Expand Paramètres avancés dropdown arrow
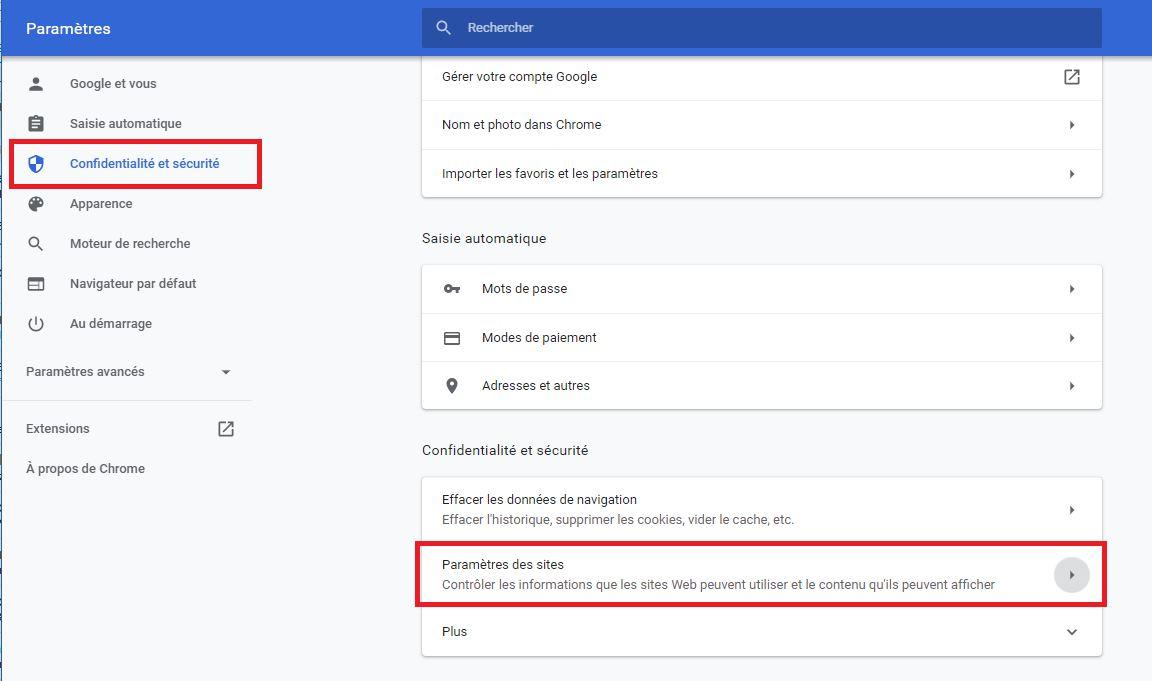 (x=226, y=372)
